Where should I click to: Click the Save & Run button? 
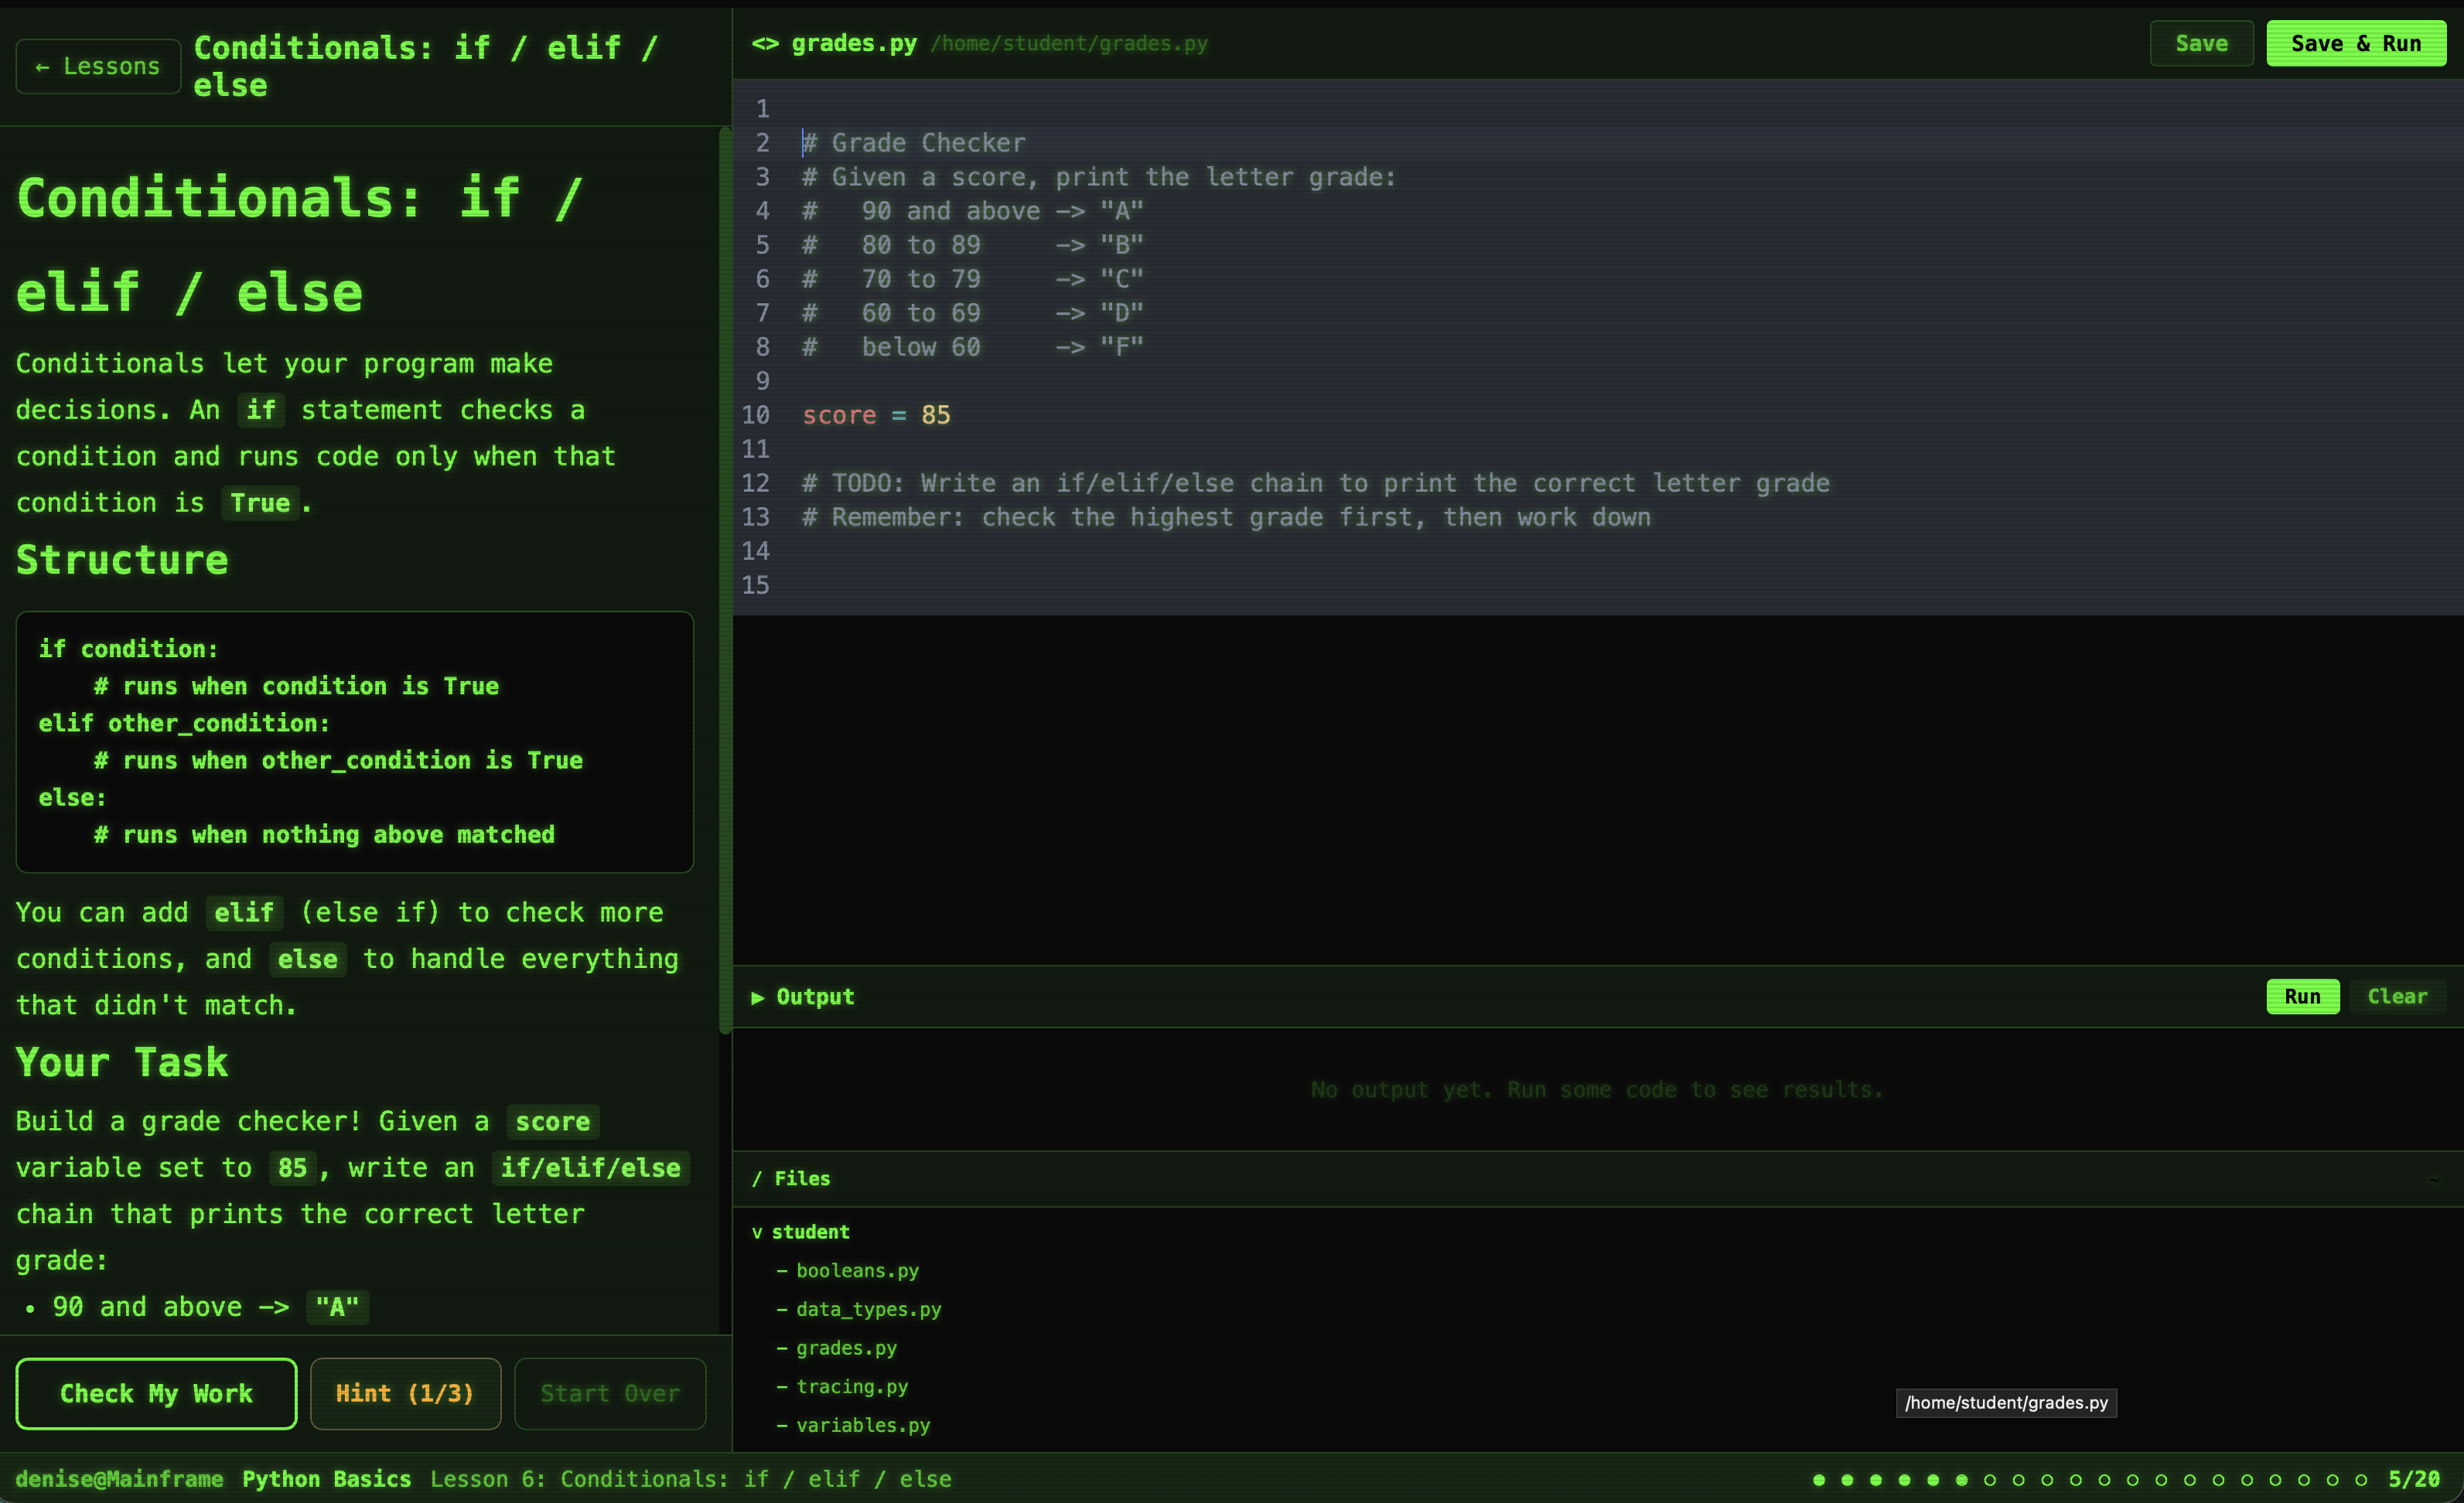[2355, 43]
